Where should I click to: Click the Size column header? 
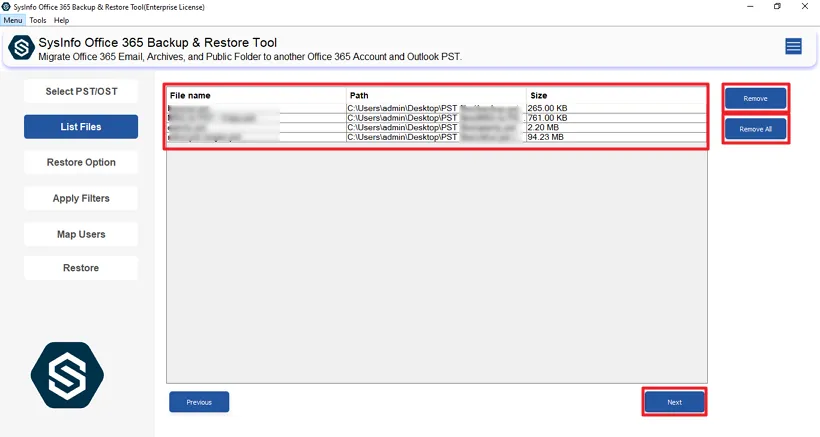click(x=616, y=95)
